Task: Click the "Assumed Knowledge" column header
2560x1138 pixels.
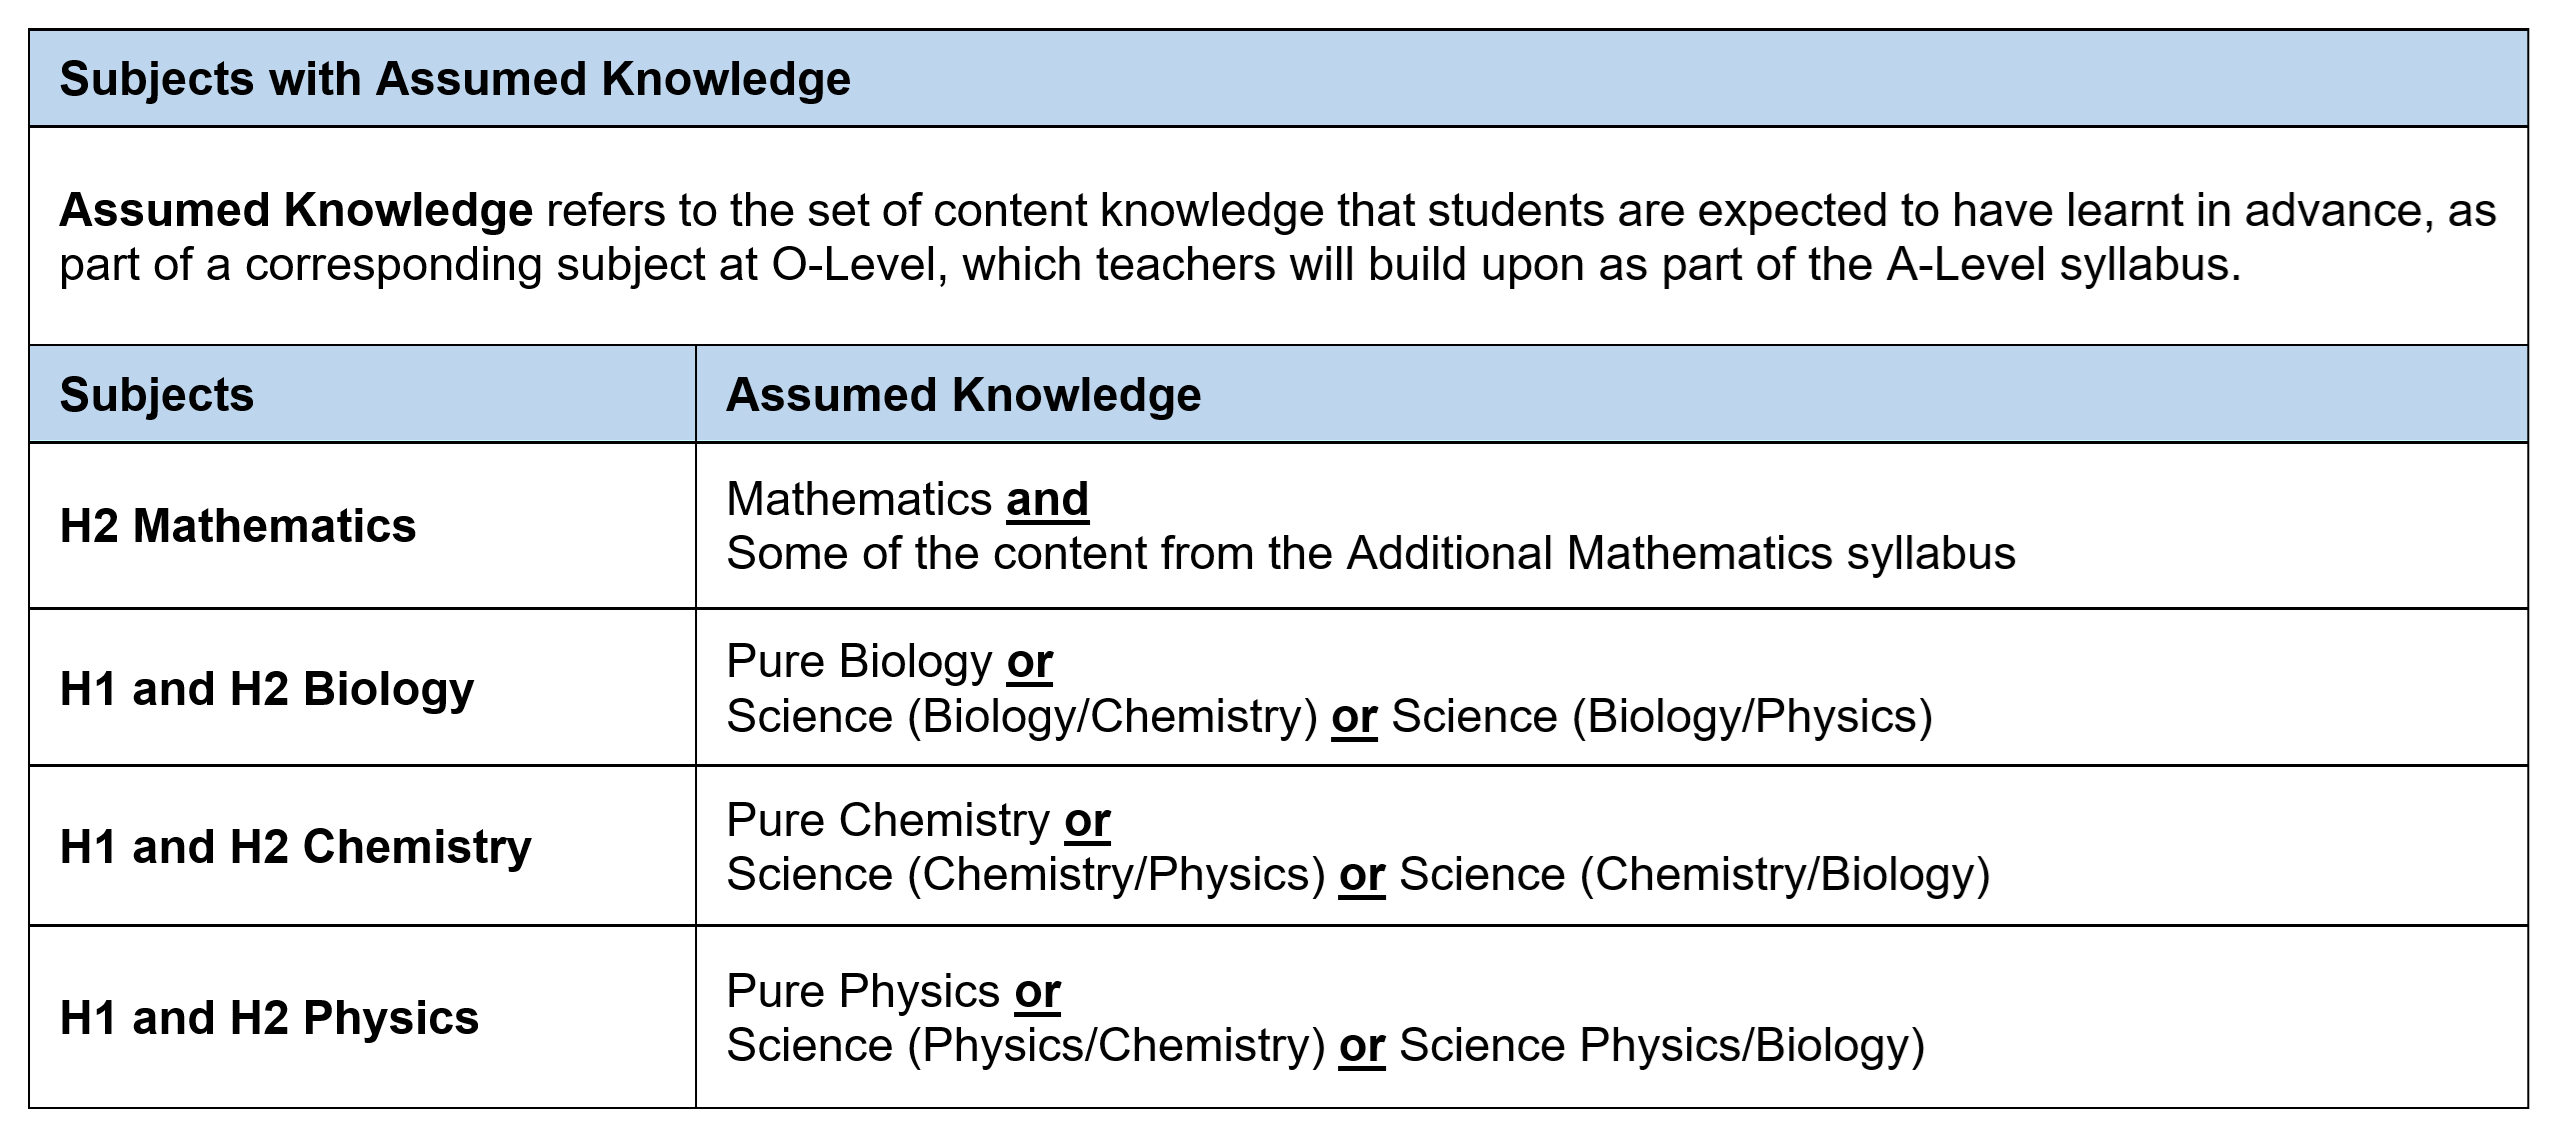Action: (x=963, y=395)
